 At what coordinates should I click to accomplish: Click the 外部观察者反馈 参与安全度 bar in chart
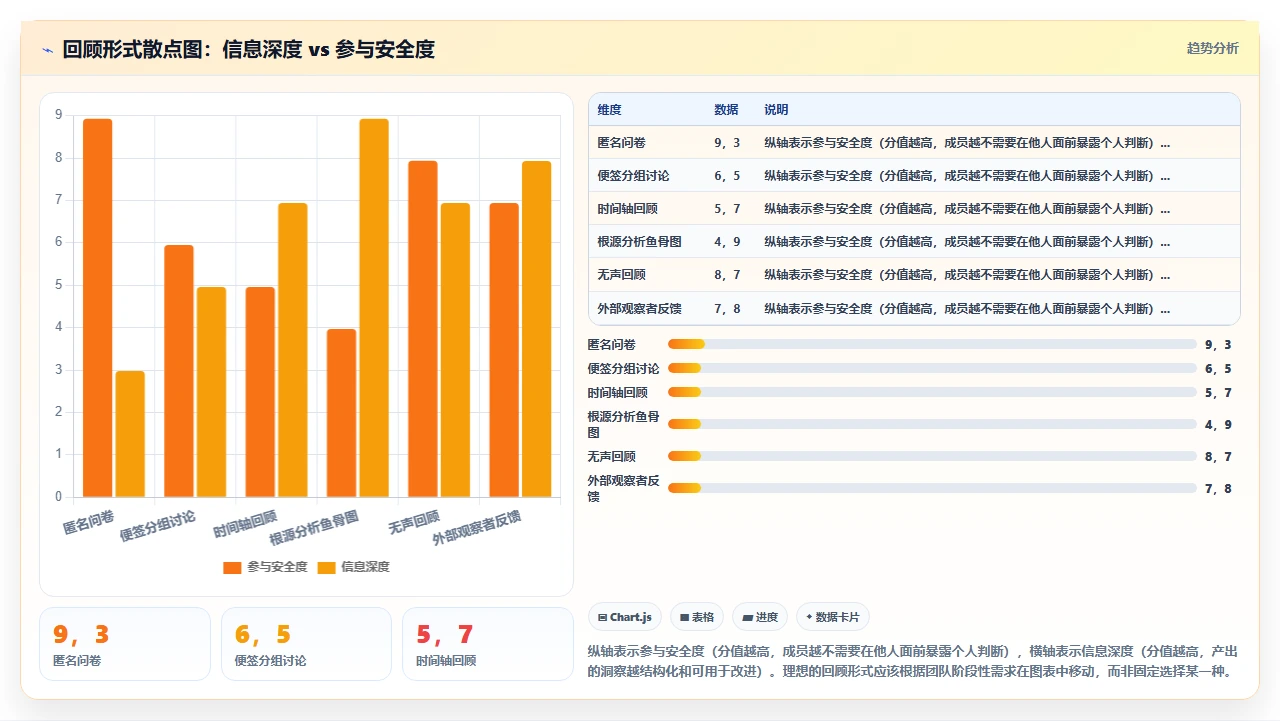[504, 350]
